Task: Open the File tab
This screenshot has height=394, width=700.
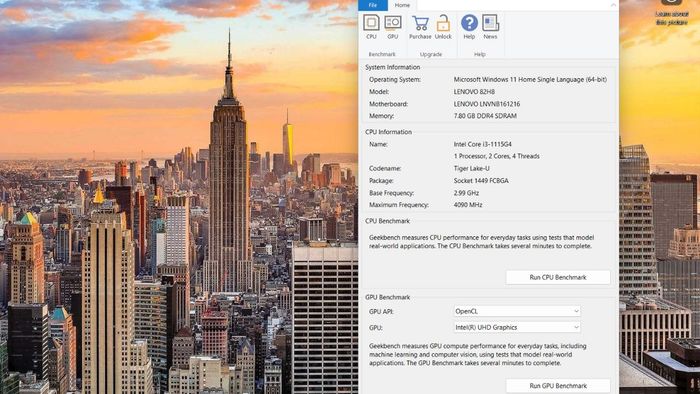Action: click(x=373, y=5)
